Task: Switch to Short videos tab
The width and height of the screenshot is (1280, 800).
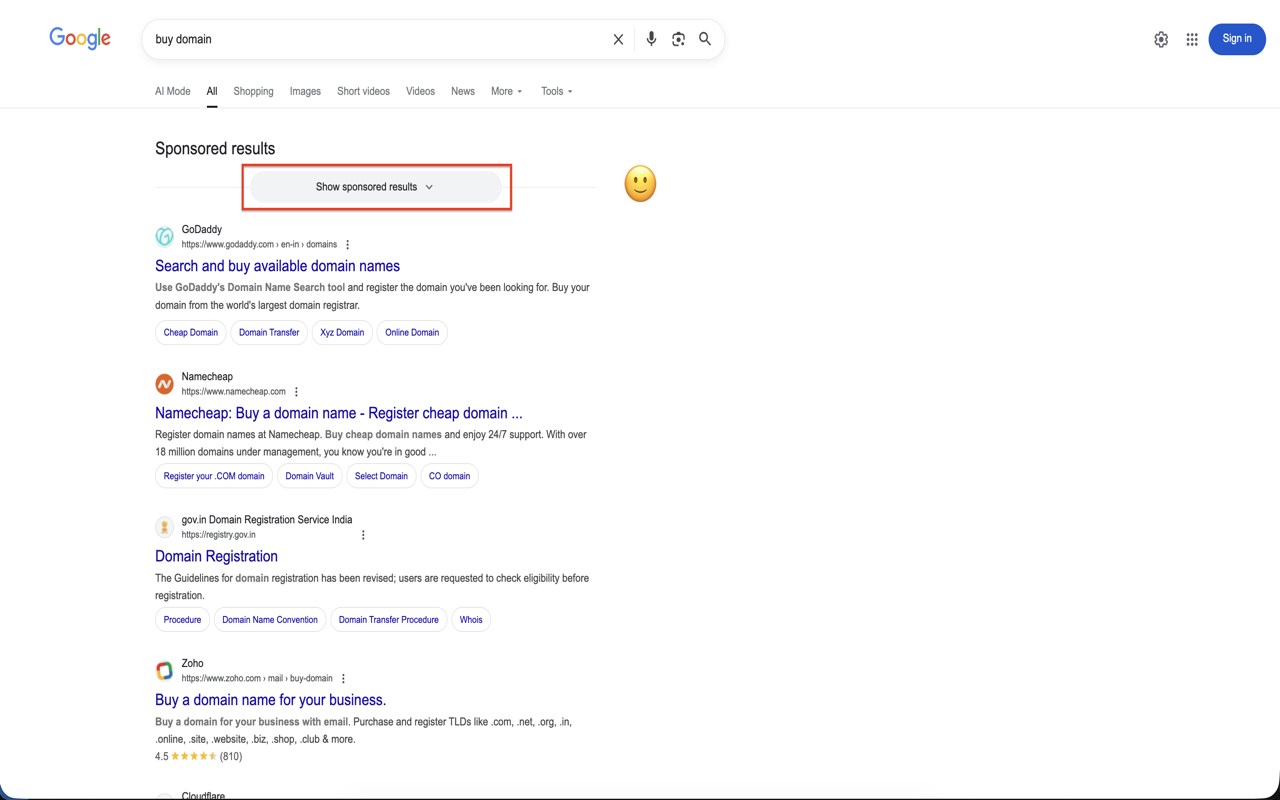Action: click(363, 91)
